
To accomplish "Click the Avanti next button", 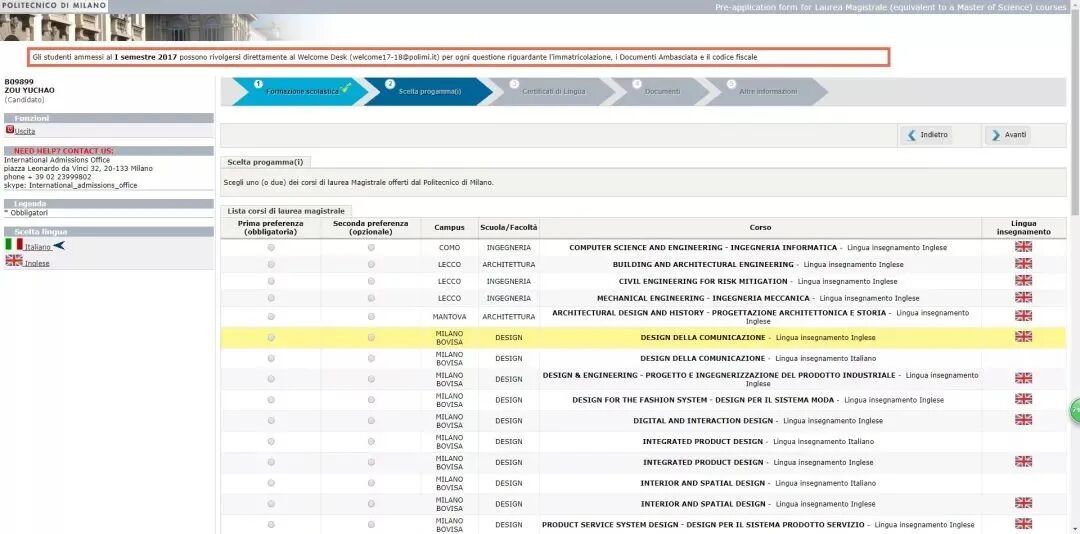I will [x=1008, y=135].
